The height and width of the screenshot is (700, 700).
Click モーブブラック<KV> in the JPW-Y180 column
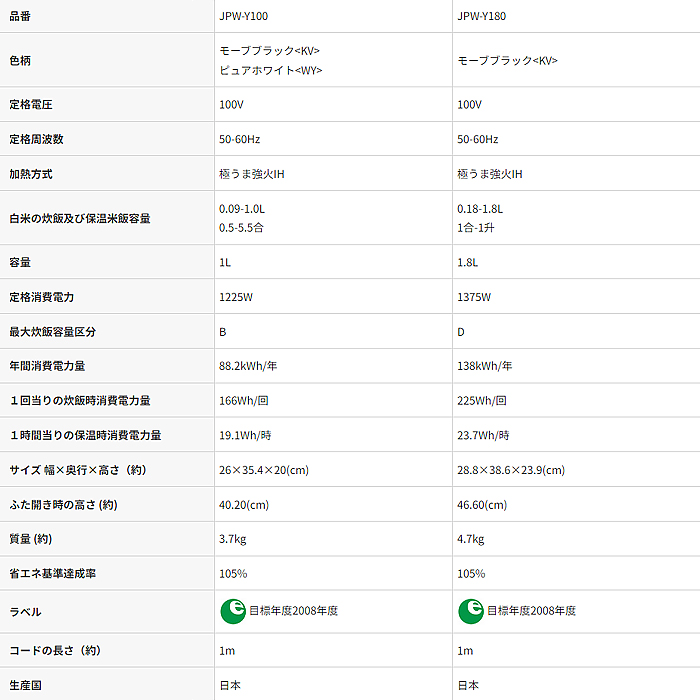(x=508, y=60)
